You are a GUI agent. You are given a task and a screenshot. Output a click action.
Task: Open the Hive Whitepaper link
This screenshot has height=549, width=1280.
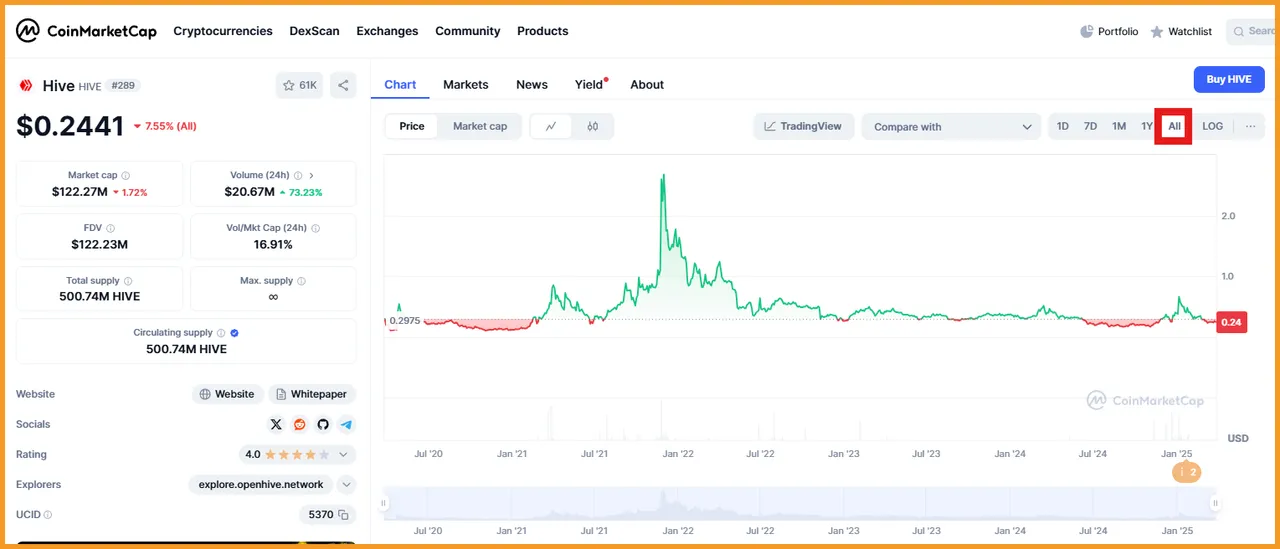coord(312,394)
